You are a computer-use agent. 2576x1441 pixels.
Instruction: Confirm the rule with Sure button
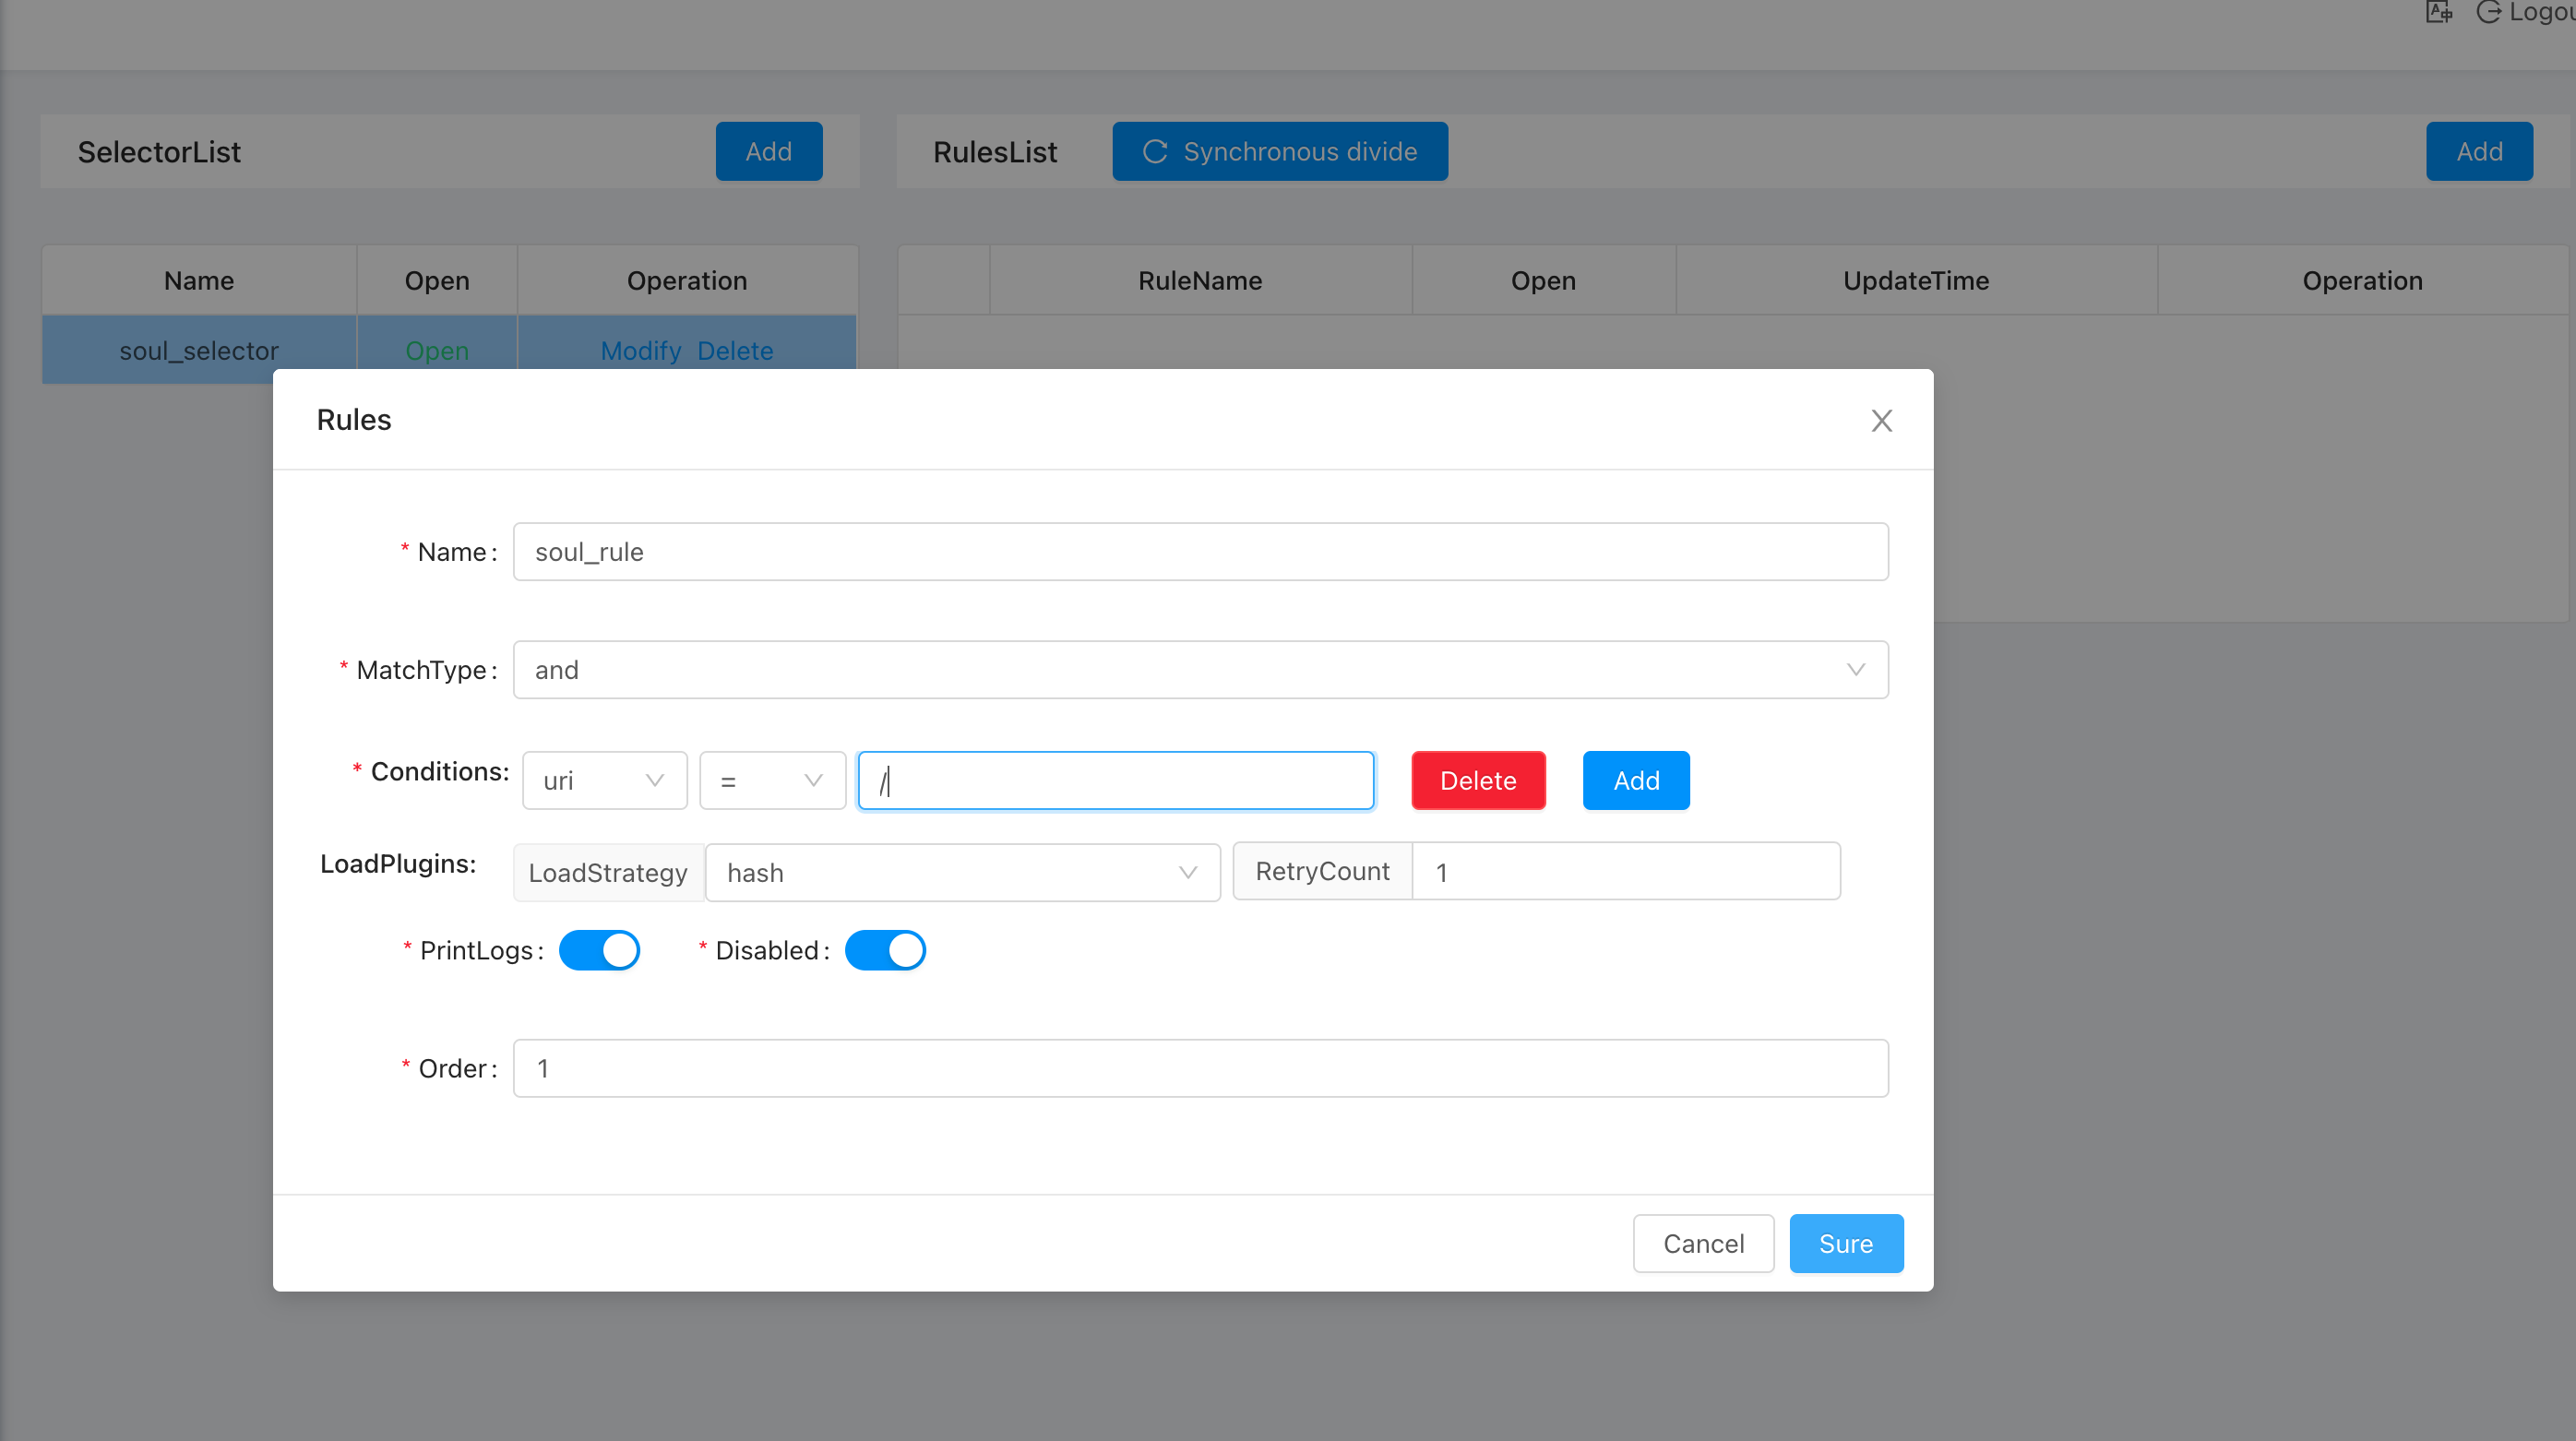click(1845, 1244)
